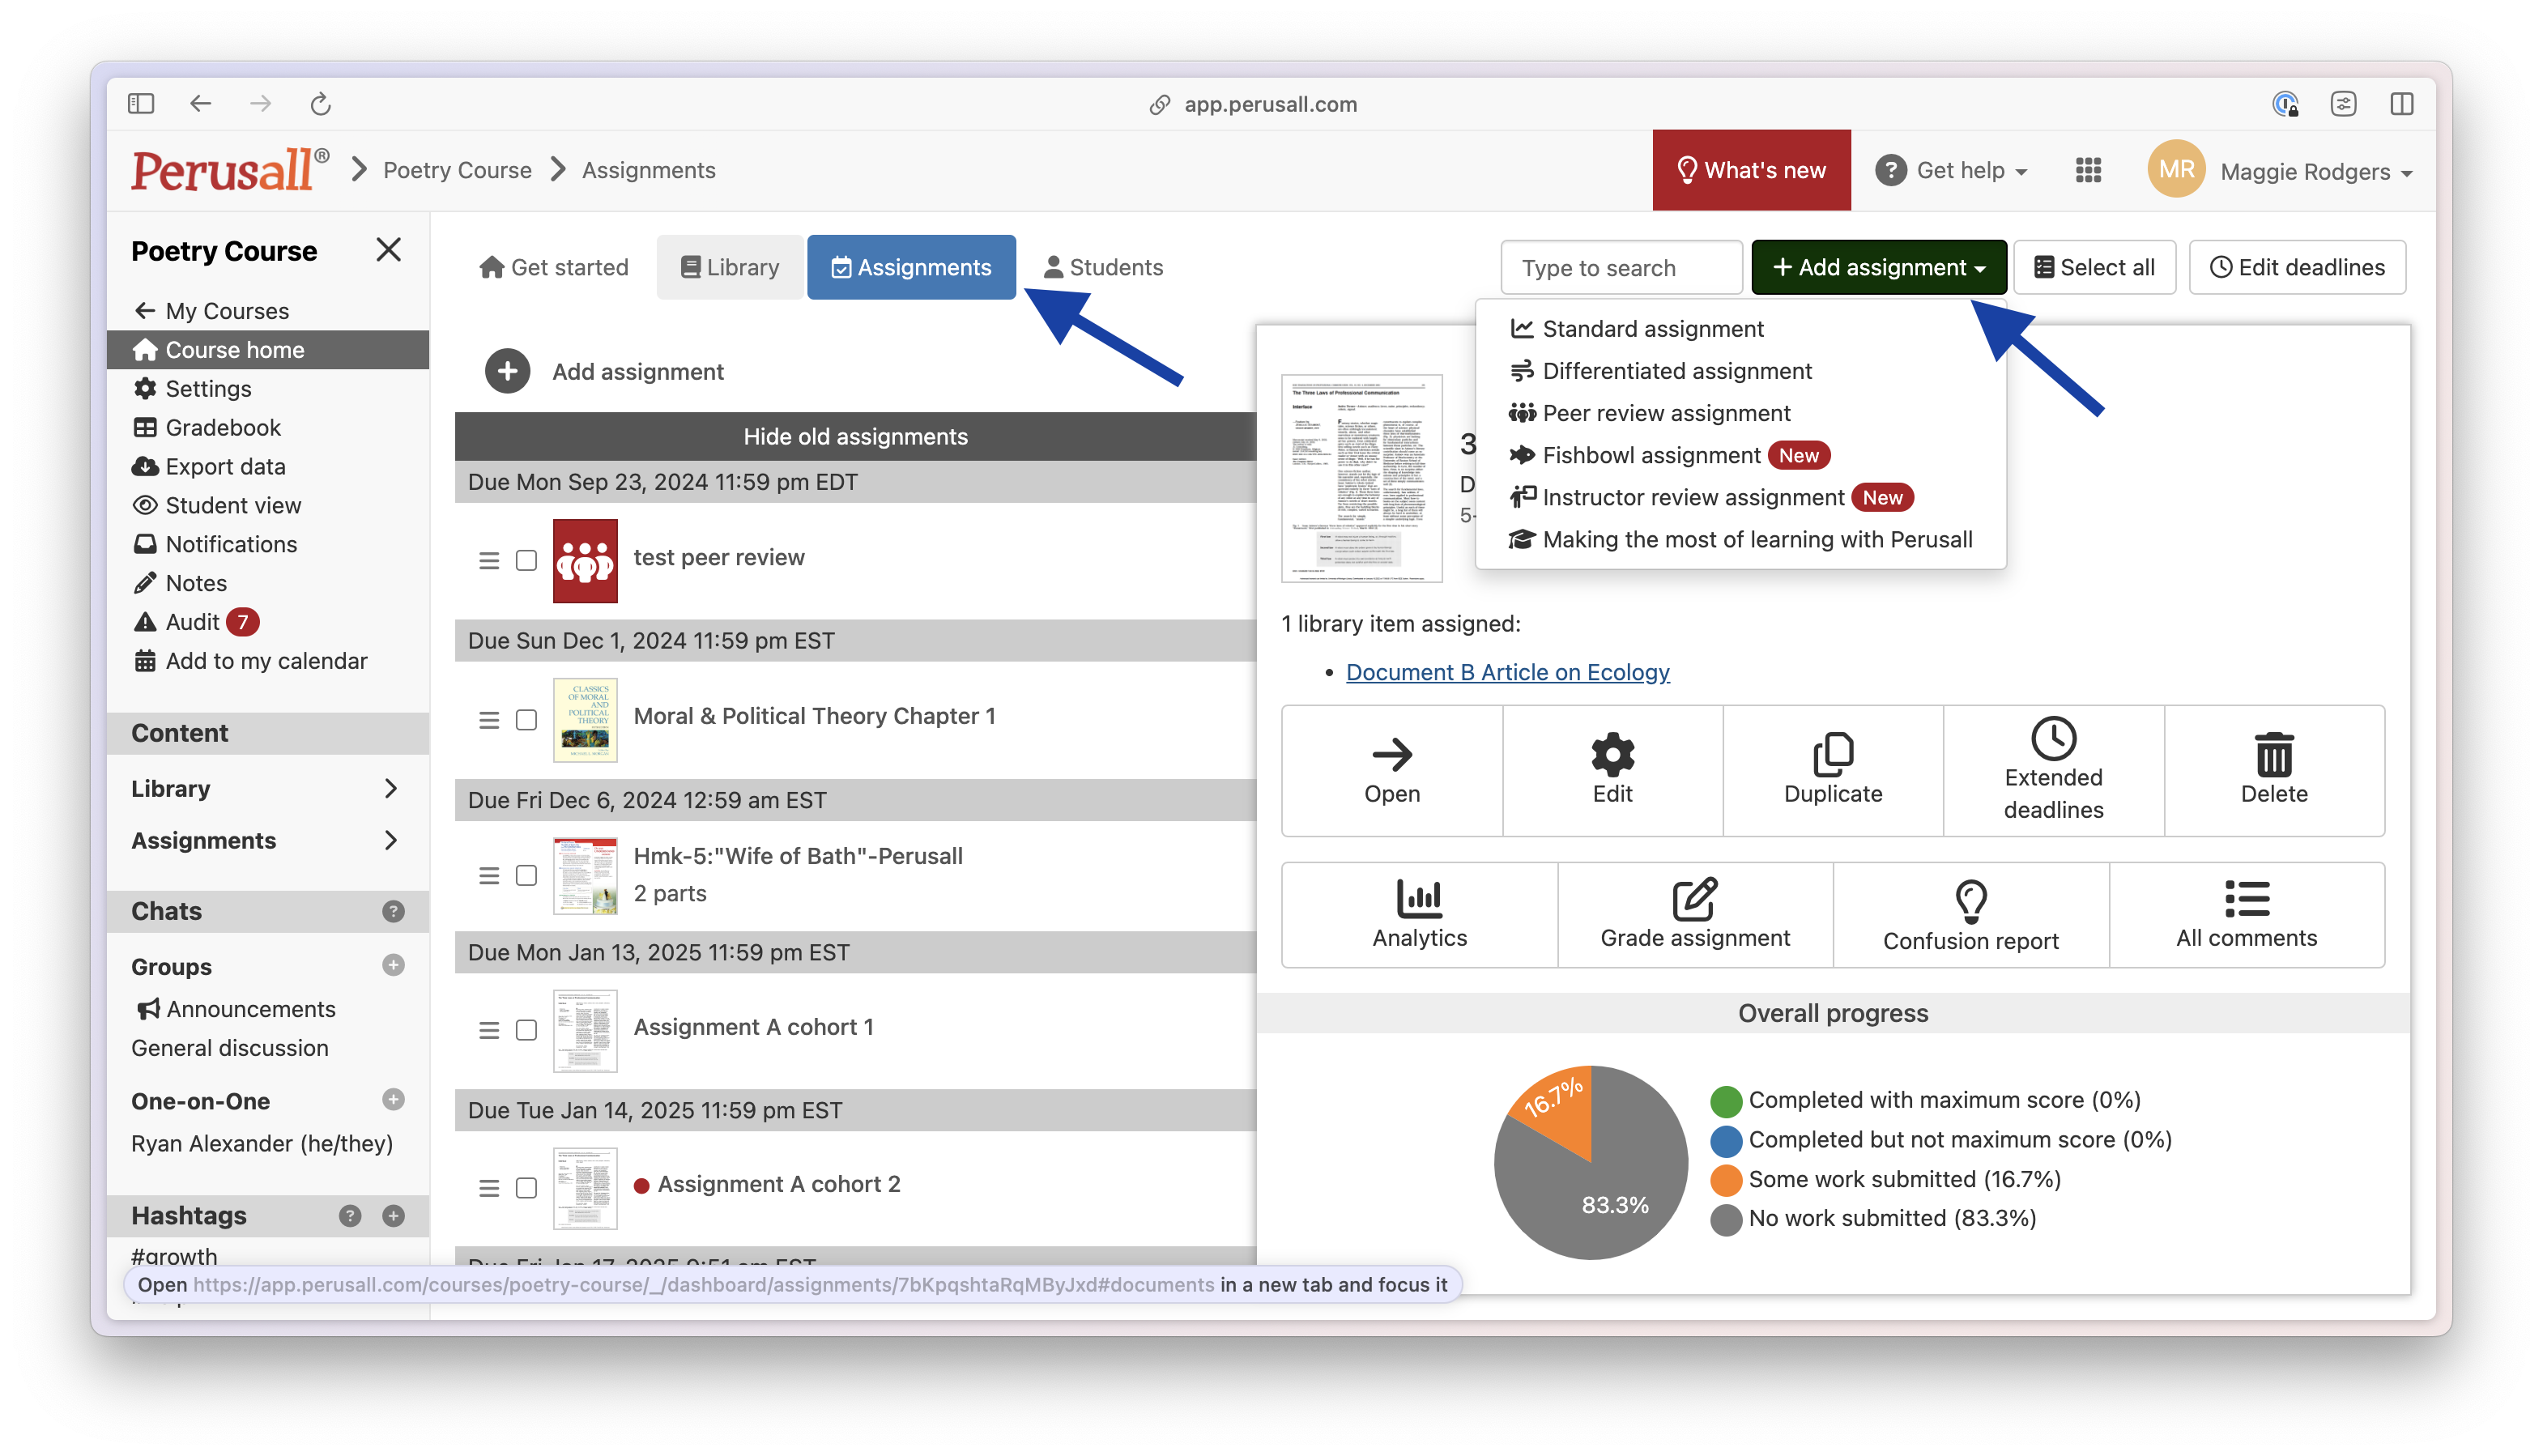
Task: Open the Maggie Rodgers account menu
Action: click(2316, 171)
